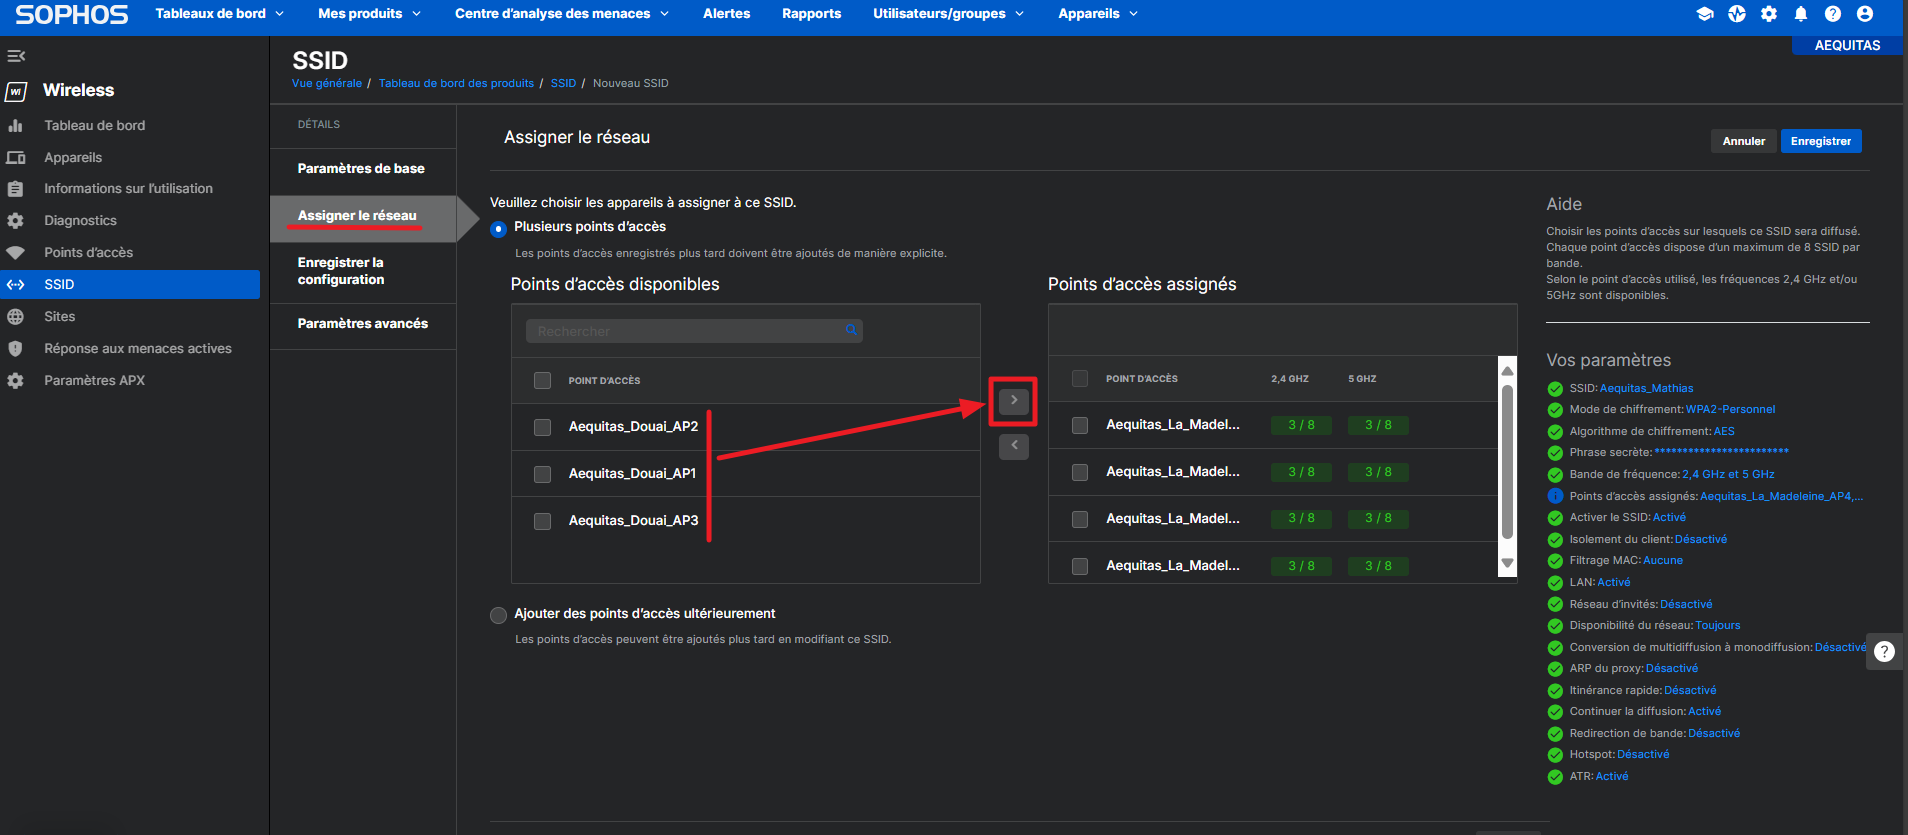
Task: Click assigned list scroll up arrow
Action: [x=1507, y=371]
